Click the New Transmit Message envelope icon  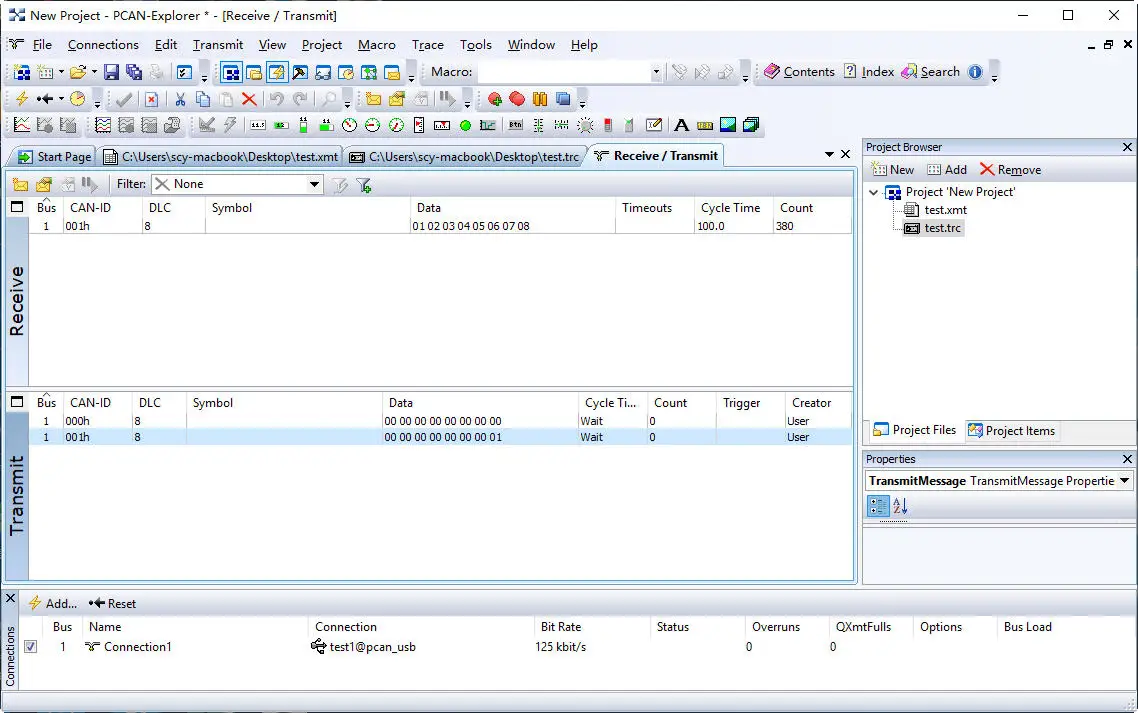(374, 99)
